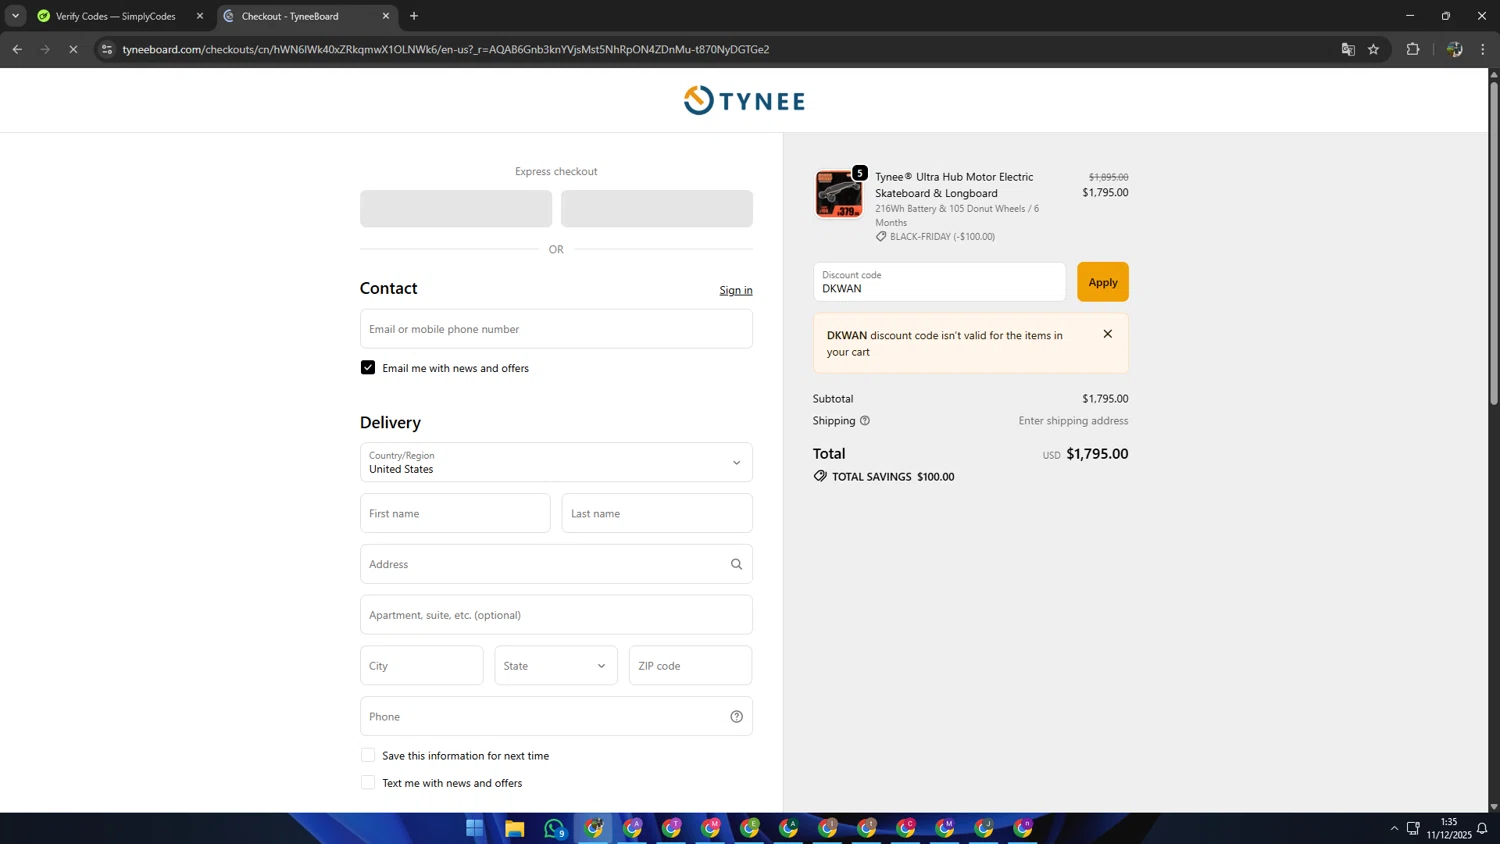Click the Total Savings tag icon
The image size is (1500, 844).
tap(820, 476)
